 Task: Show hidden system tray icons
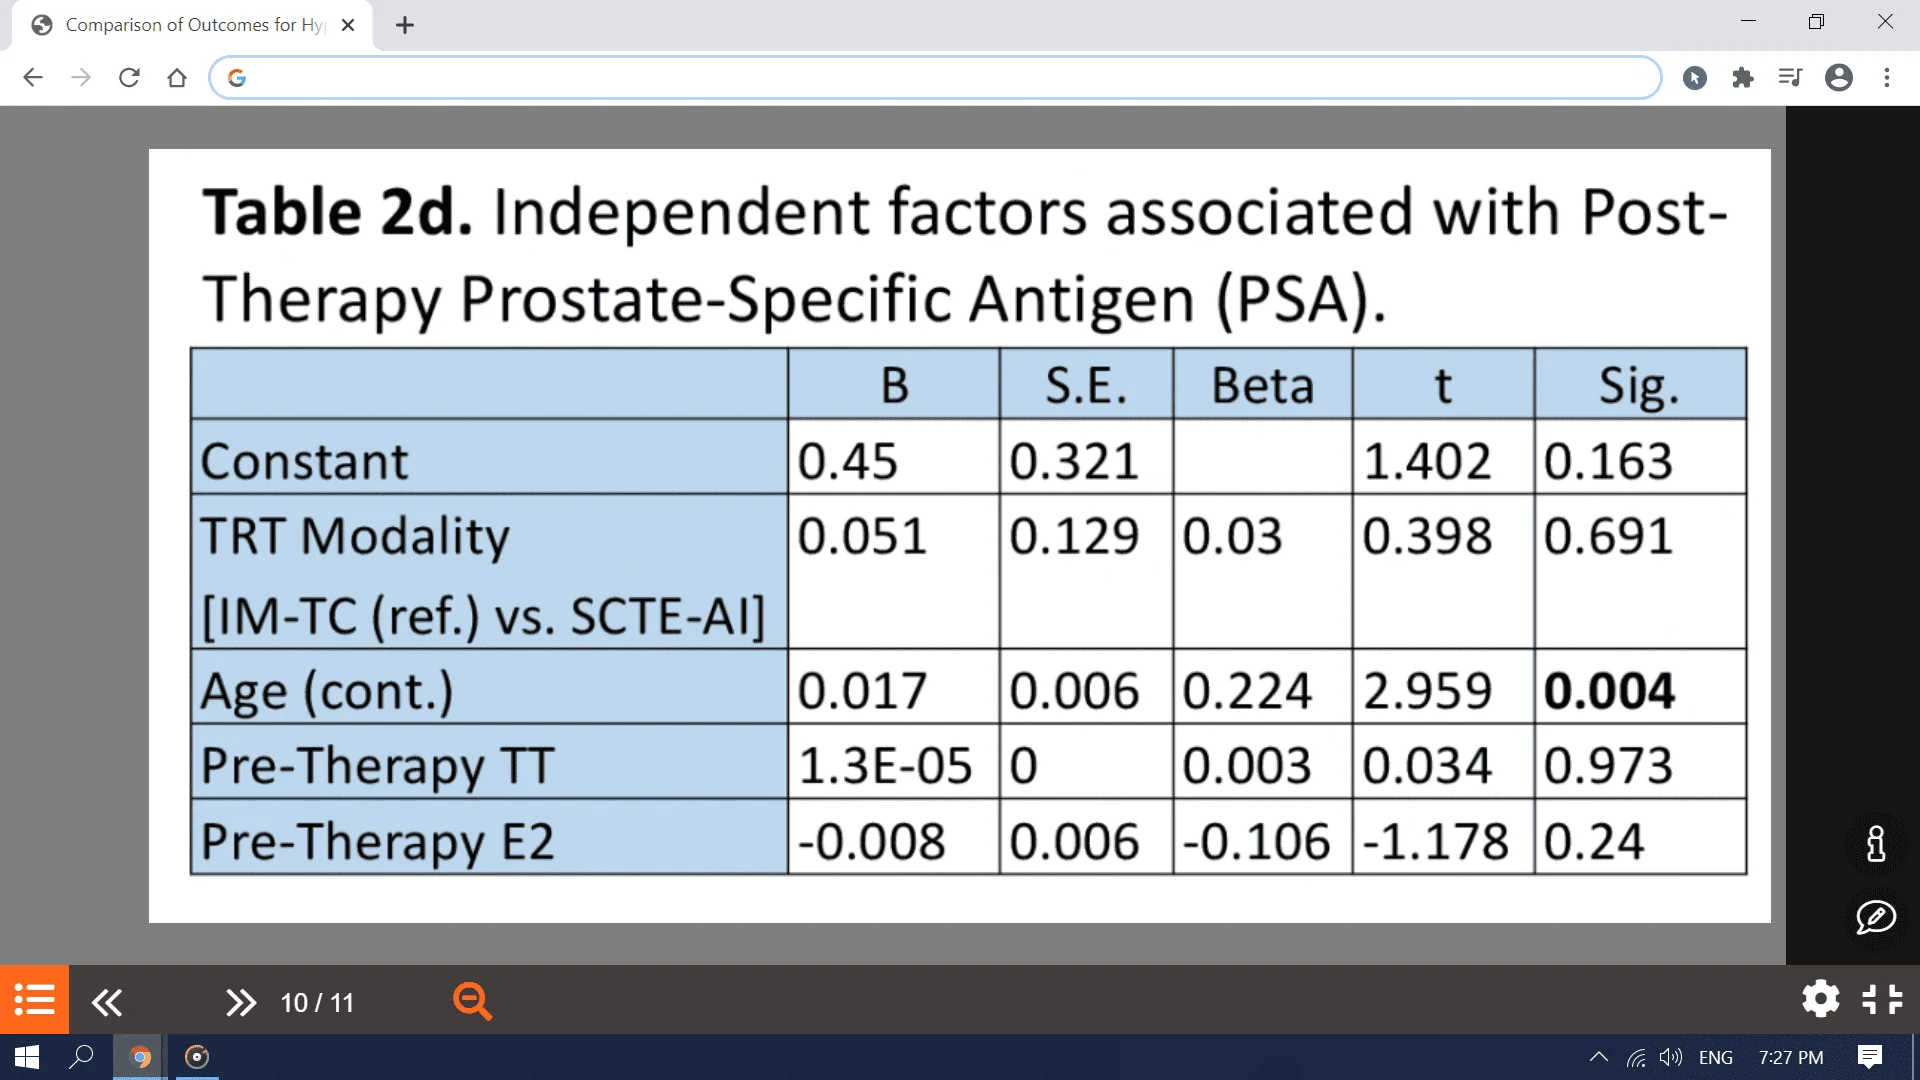[x=1598, y=1057]
